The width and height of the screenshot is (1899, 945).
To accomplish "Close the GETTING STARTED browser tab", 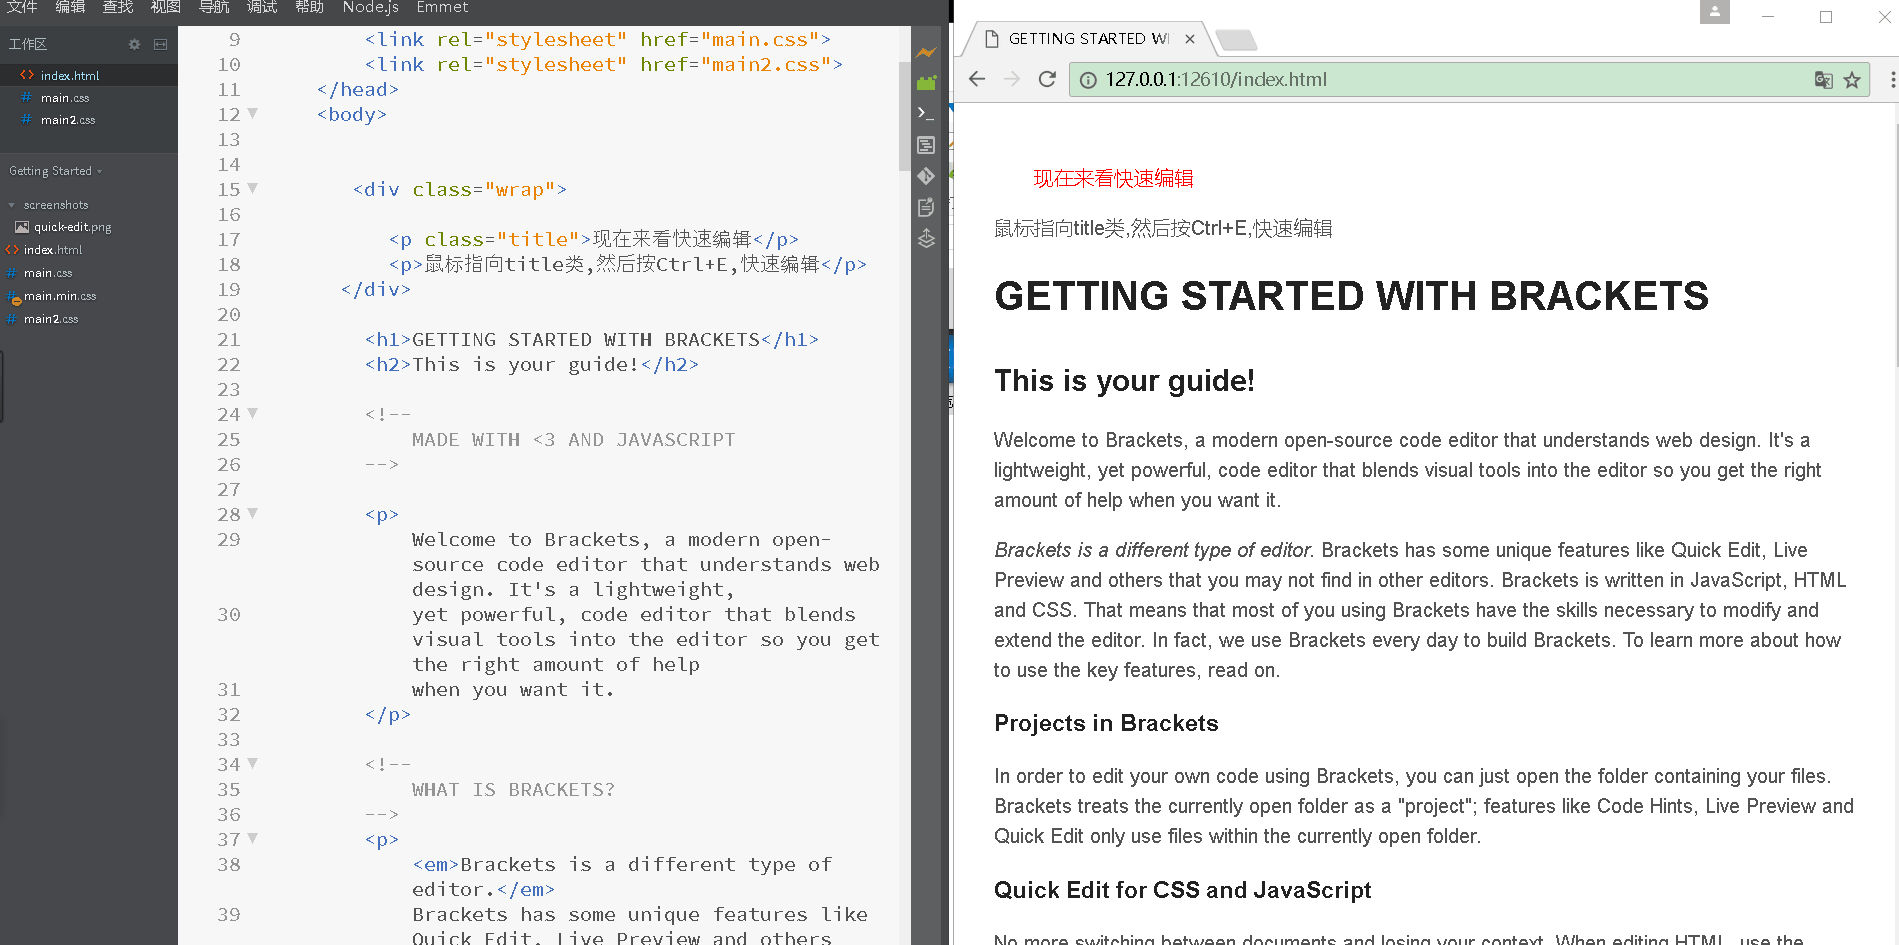I will [x=1190, y=39].
